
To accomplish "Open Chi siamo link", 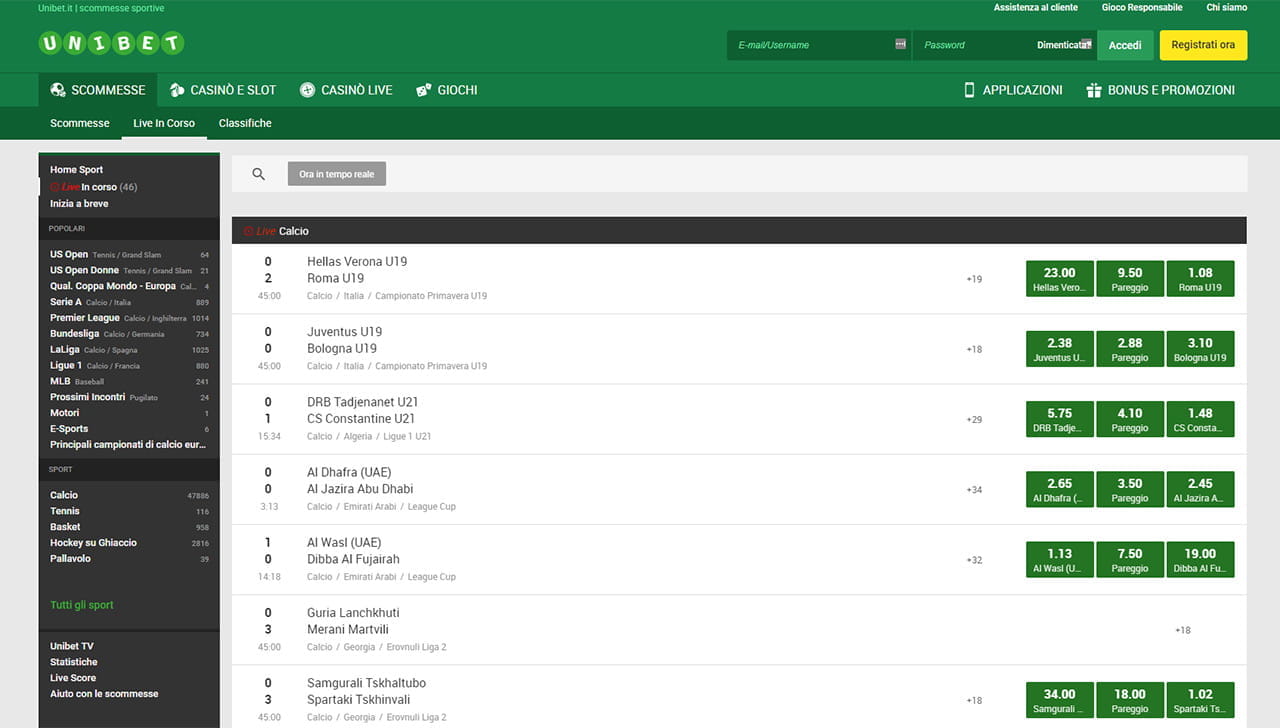I will click(x=1227, y=7).
